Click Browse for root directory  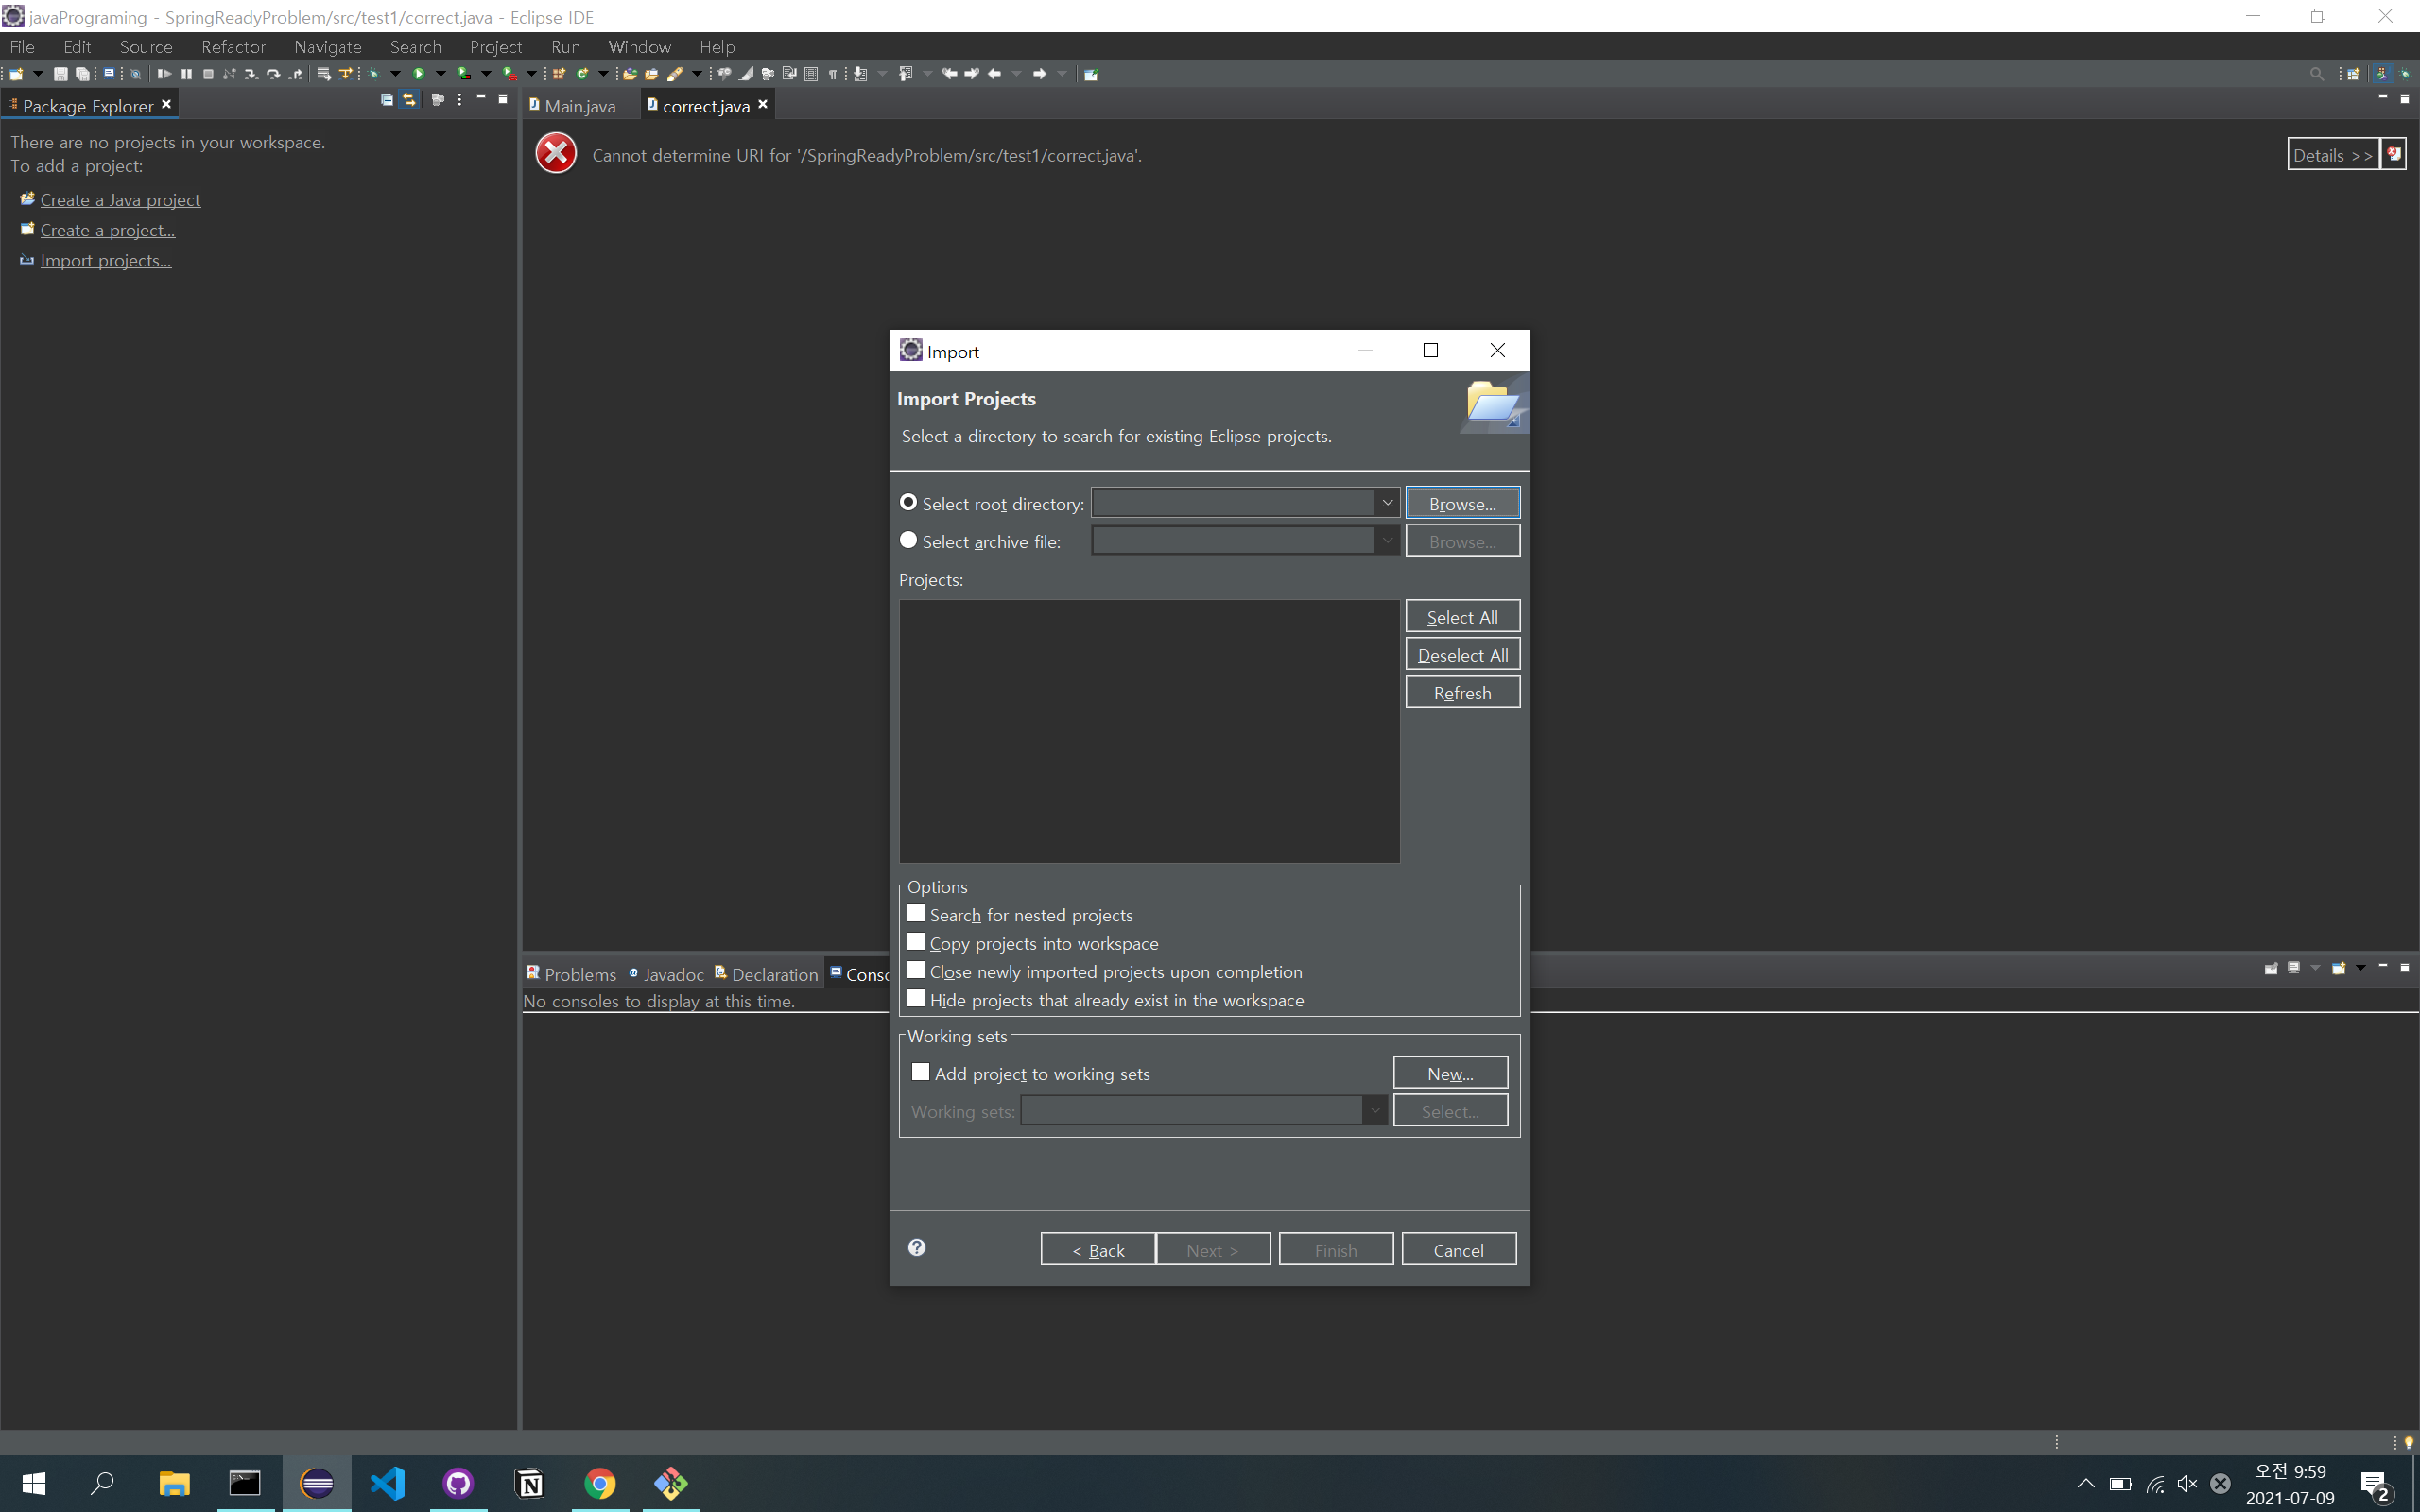pyautogui.click(x=1462, y=503)
